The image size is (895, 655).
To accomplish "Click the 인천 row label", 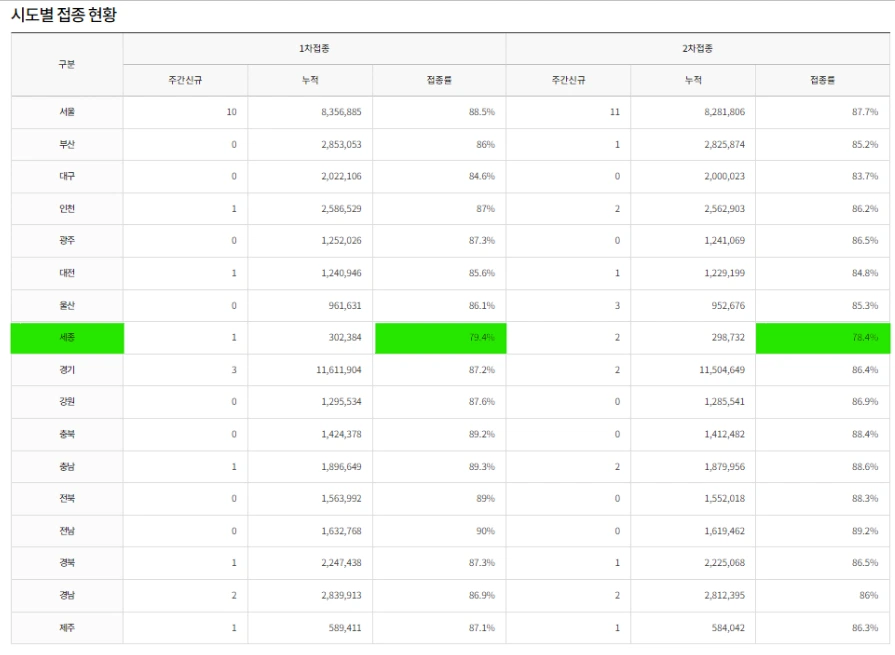I will point(67,209).
